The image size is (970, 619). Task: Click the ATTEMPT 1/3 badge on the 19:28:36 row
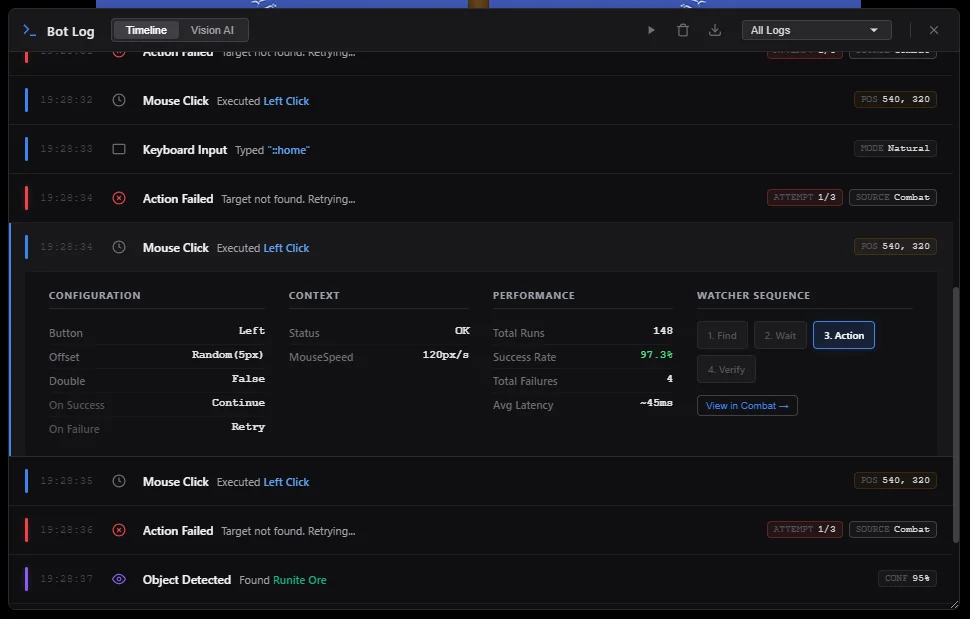coord(804,529)
